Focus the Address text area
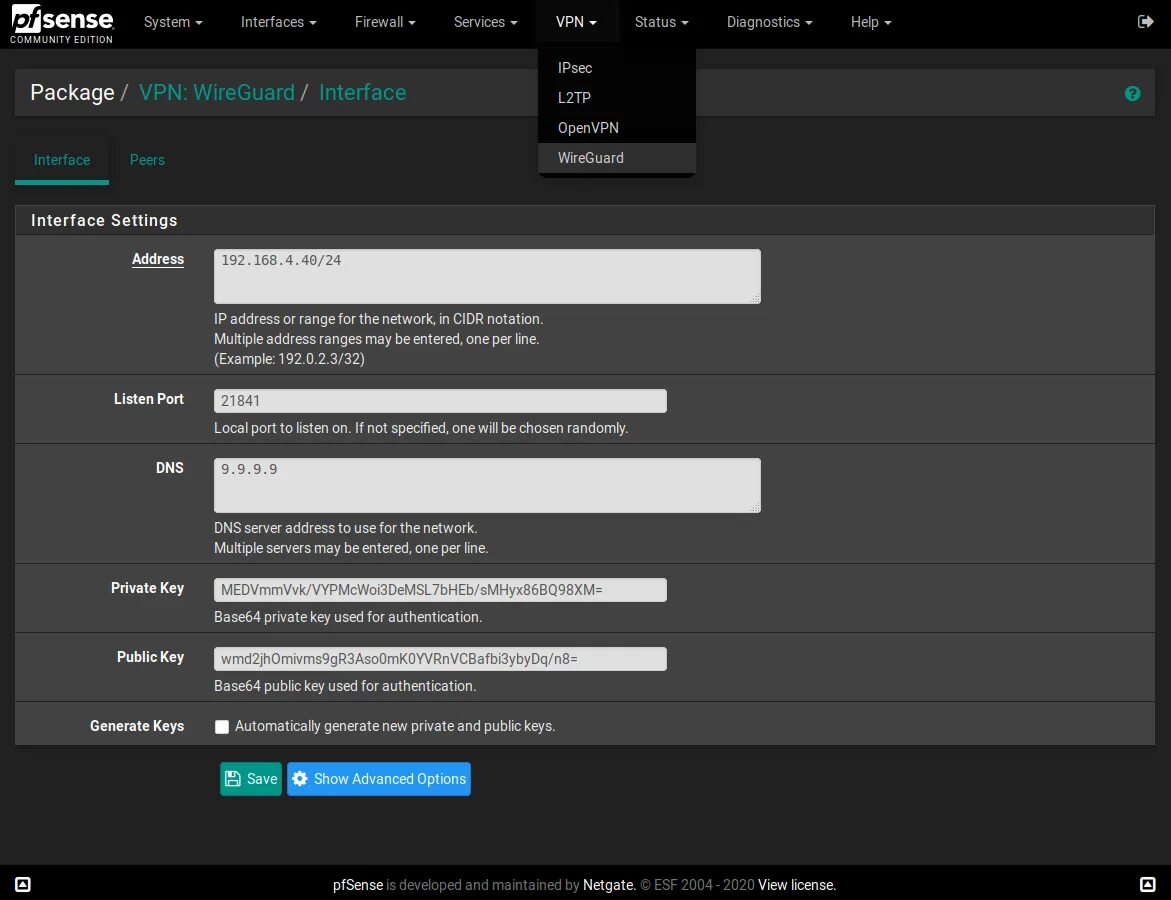The height and width of the screenshot is (900, 1171). coord(487,276)
